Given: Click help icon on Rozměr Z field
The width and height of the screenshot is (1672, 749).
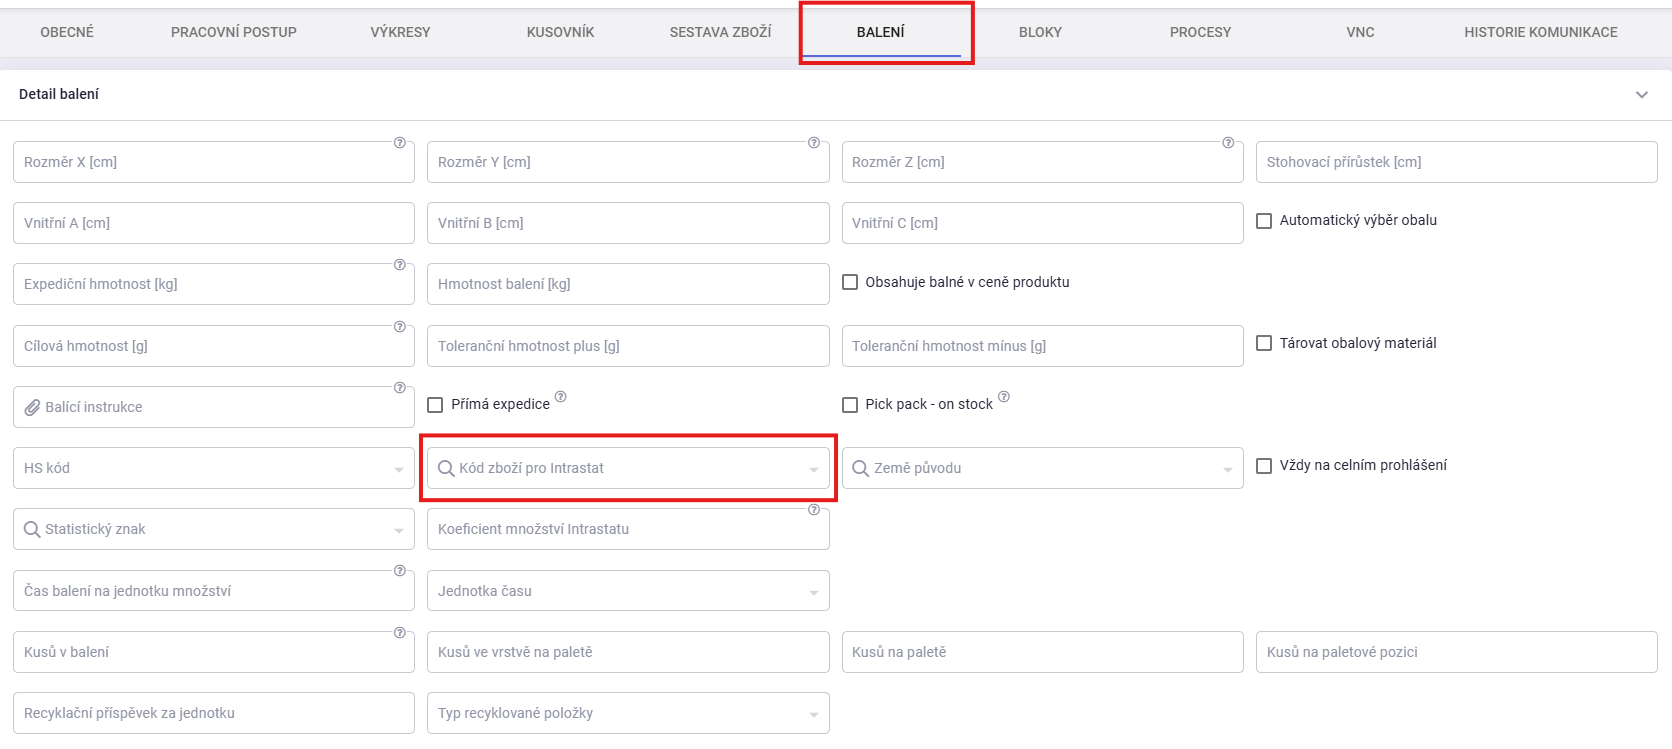Looking at the screenshot, I should 1228,143.
